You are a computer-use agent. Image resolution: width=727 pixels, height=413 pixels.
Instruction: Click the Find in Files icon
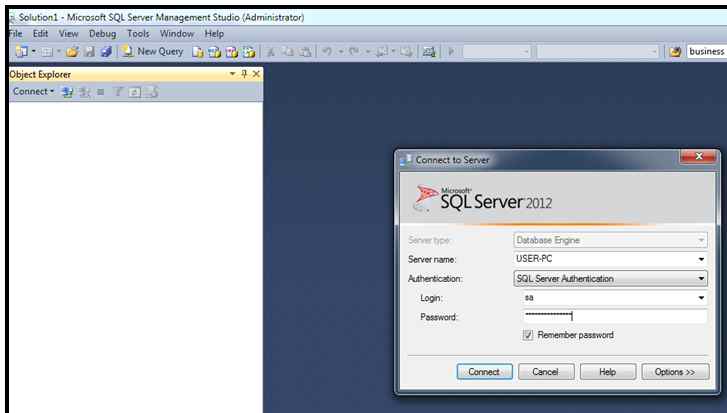pos(675,52)
